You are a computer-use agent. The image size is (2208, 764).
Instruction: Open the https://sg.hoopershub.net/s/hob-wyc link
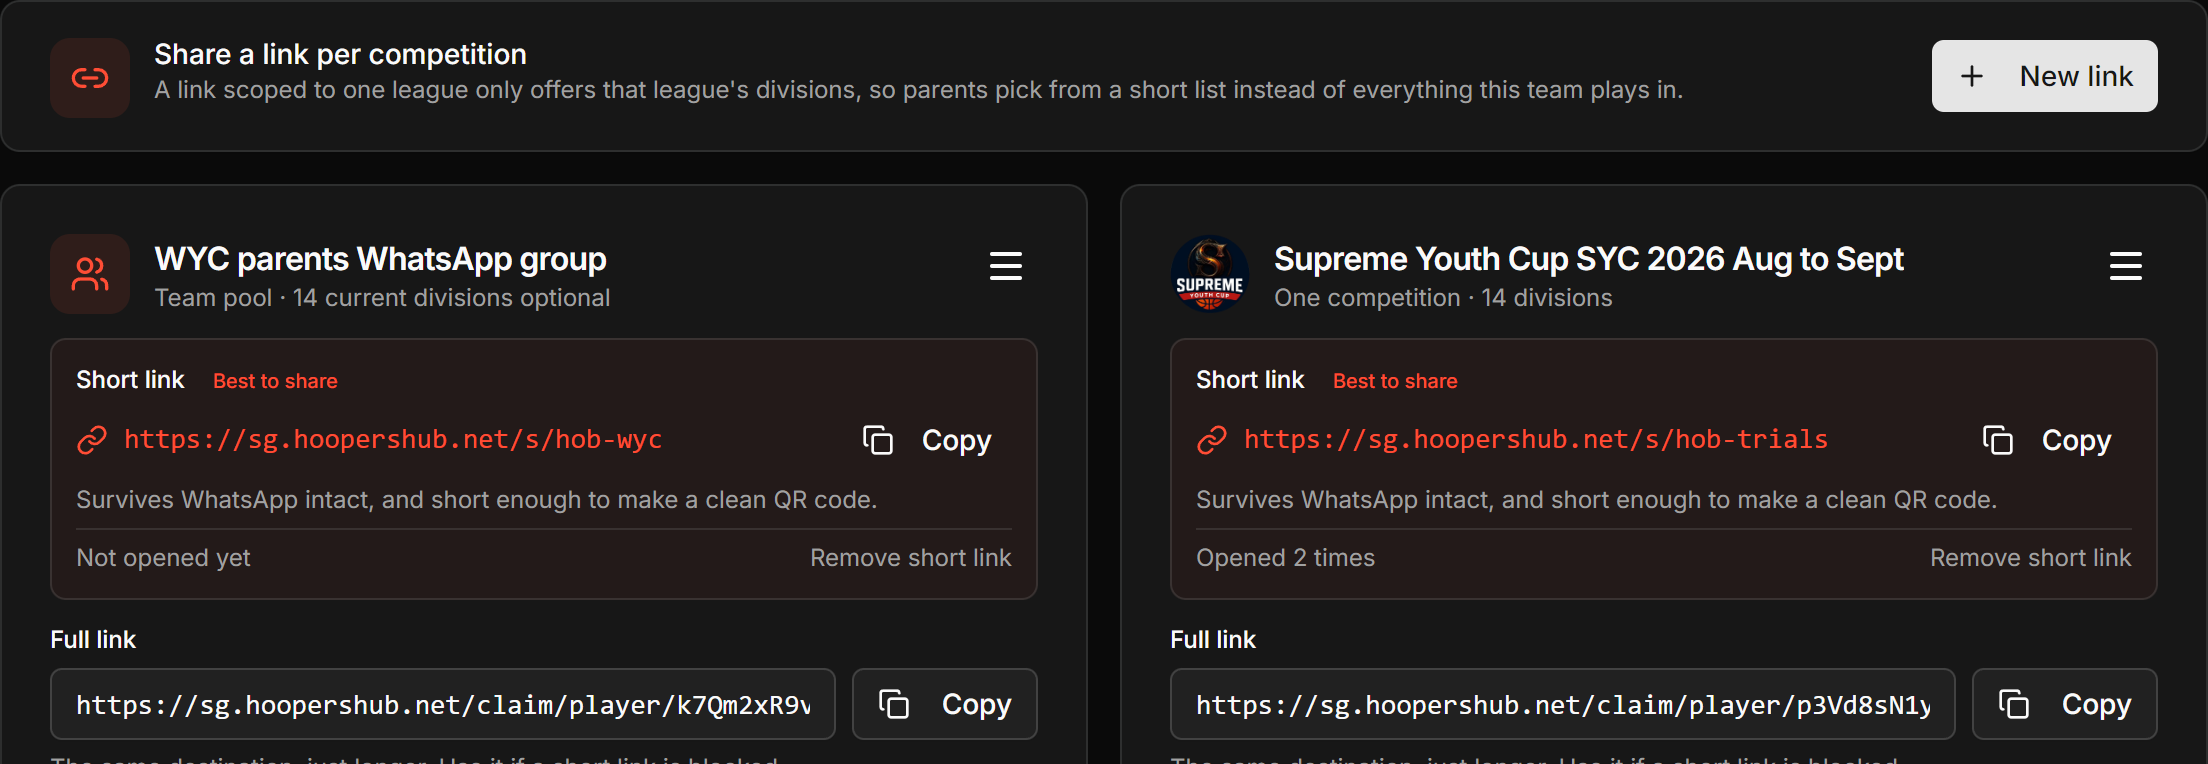point(393,439)
